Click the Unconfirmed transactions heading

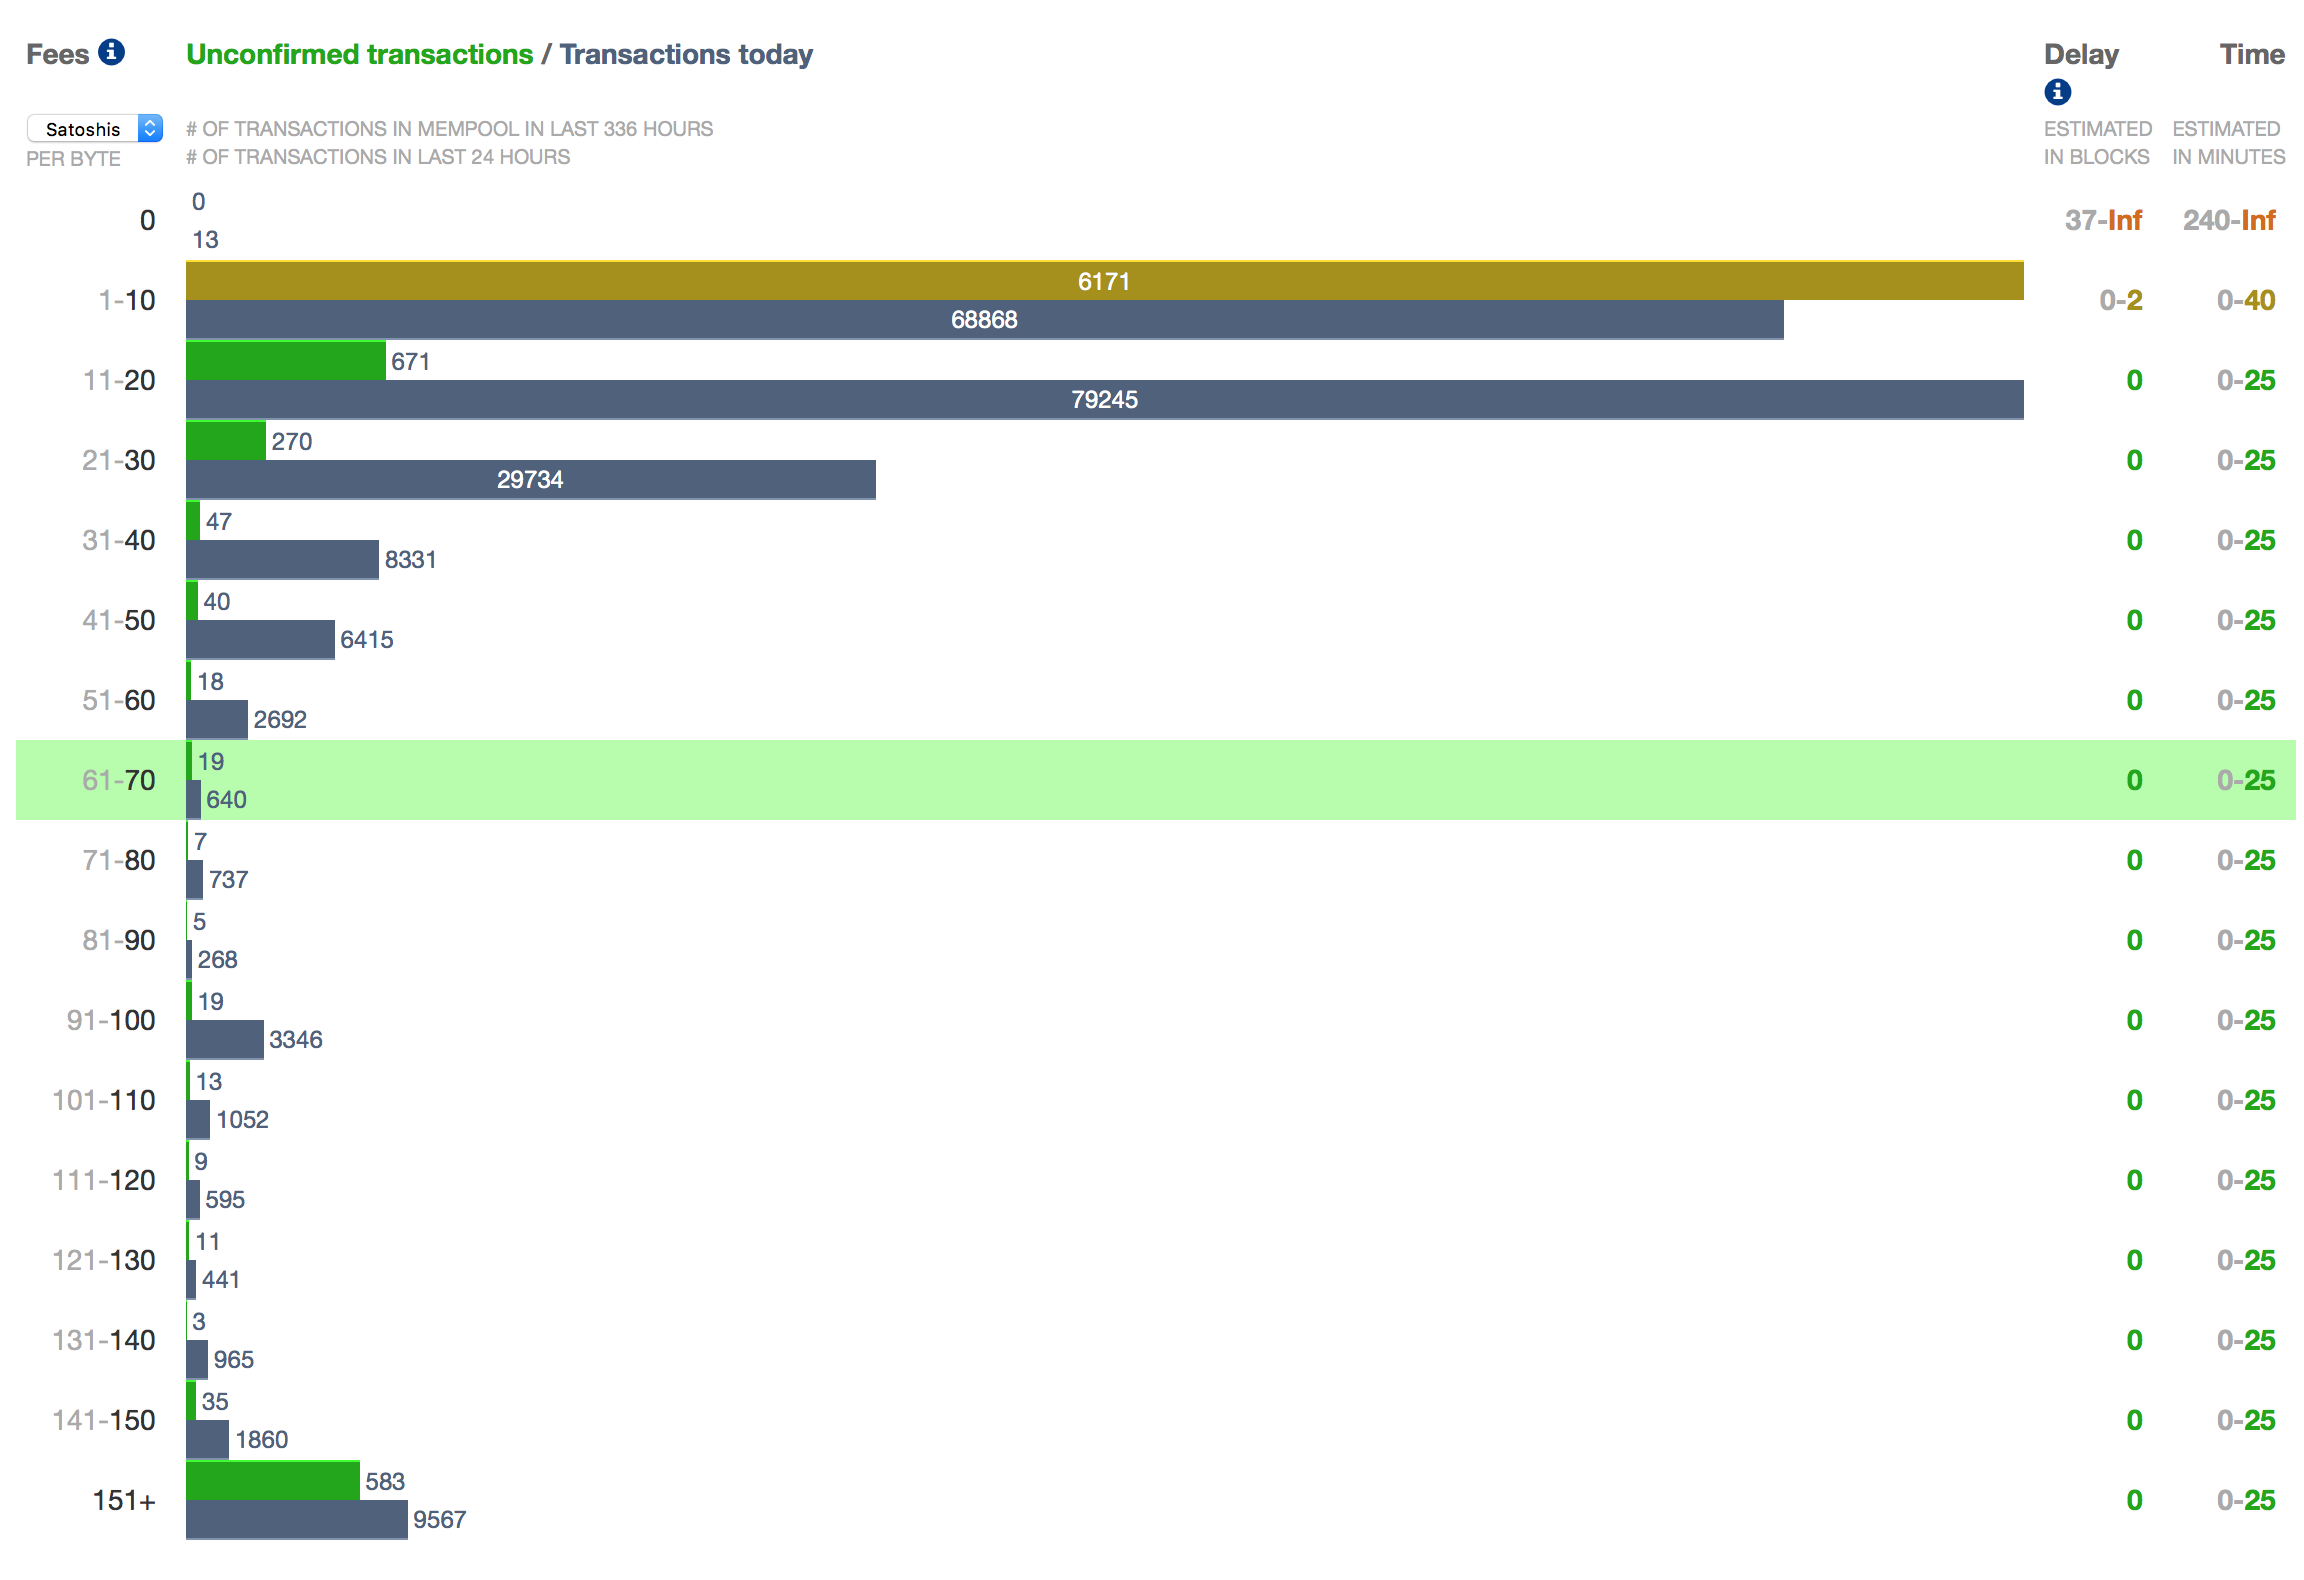coord(360,54)
